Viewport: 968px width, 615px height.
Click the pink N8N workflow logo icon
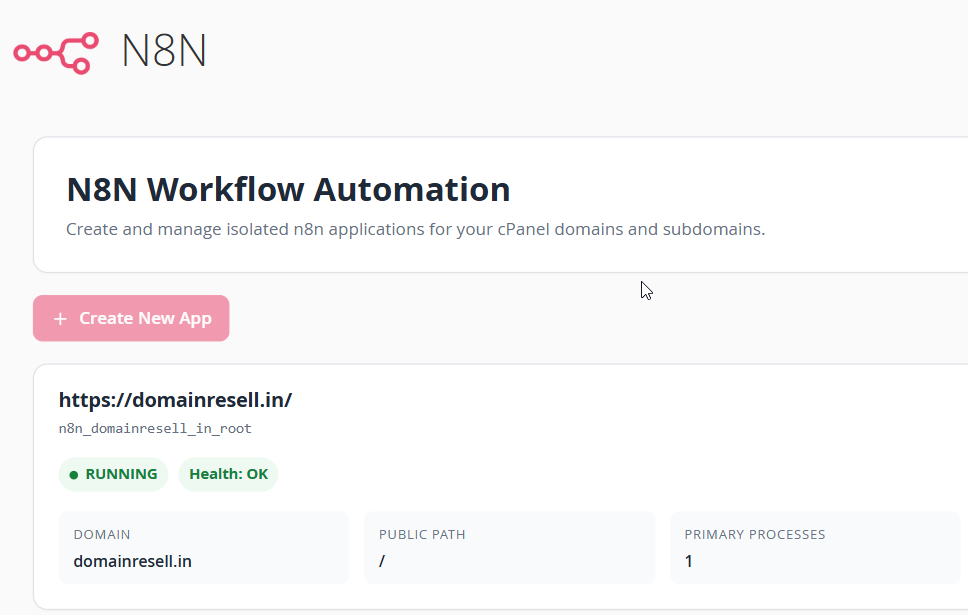tap(56, 53)
